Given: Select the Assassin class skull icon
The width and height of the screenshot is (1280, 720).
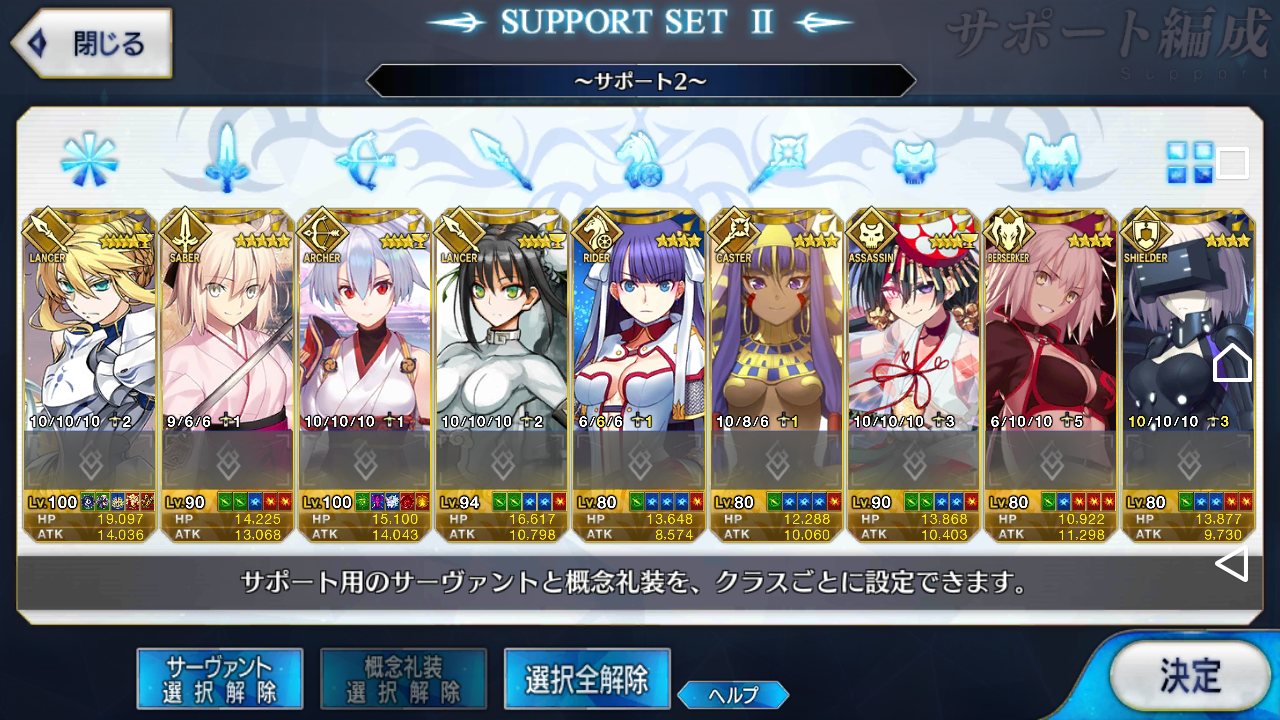Looking at the screenshot, I should pyautogui.click(x=914, y=160).
